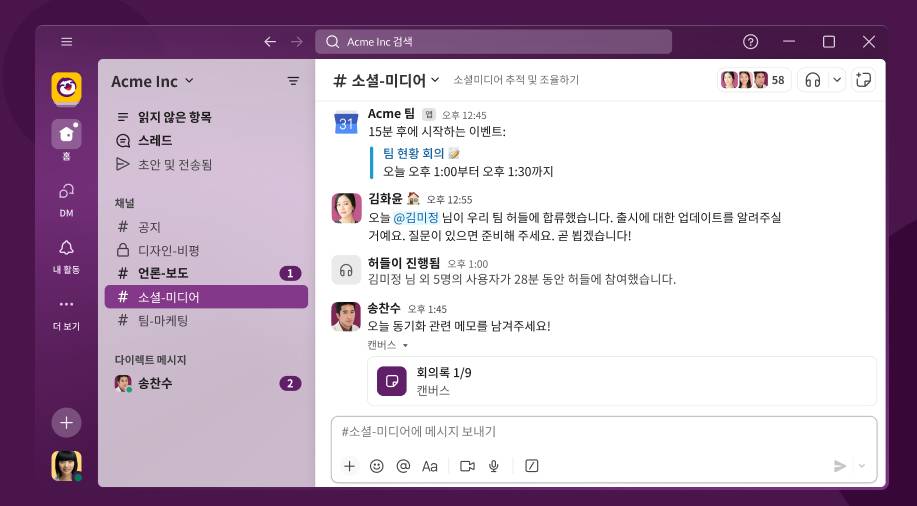Open the 팀 현황 회의 event link

pos(413,153)
